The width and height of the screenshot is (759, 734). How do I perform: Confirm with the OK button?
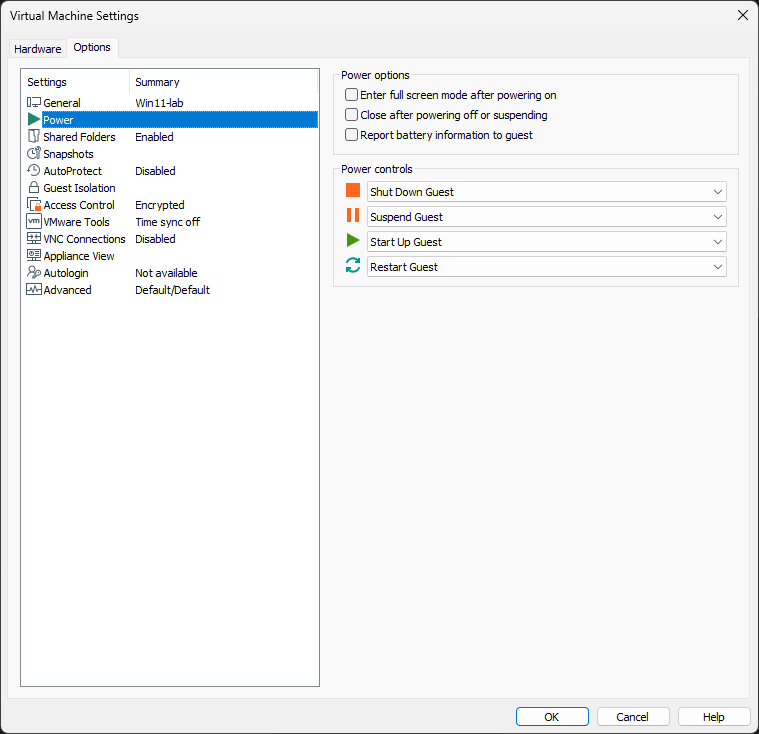coord(552,717)
